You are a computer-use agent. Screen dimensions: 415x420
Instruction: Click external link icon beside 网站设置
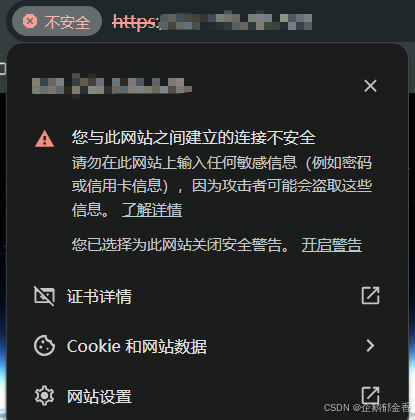pyautogui.click(x=371, y=395)
